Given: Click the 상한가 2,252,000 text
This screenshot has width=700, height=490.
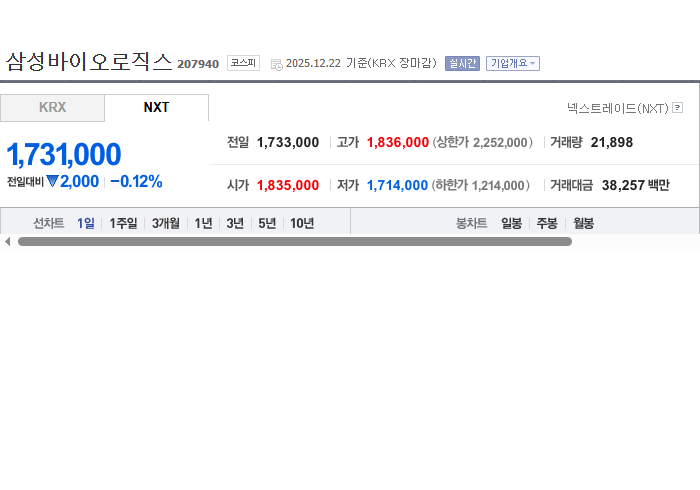Looking at the screenshot, I should (483, 142).
